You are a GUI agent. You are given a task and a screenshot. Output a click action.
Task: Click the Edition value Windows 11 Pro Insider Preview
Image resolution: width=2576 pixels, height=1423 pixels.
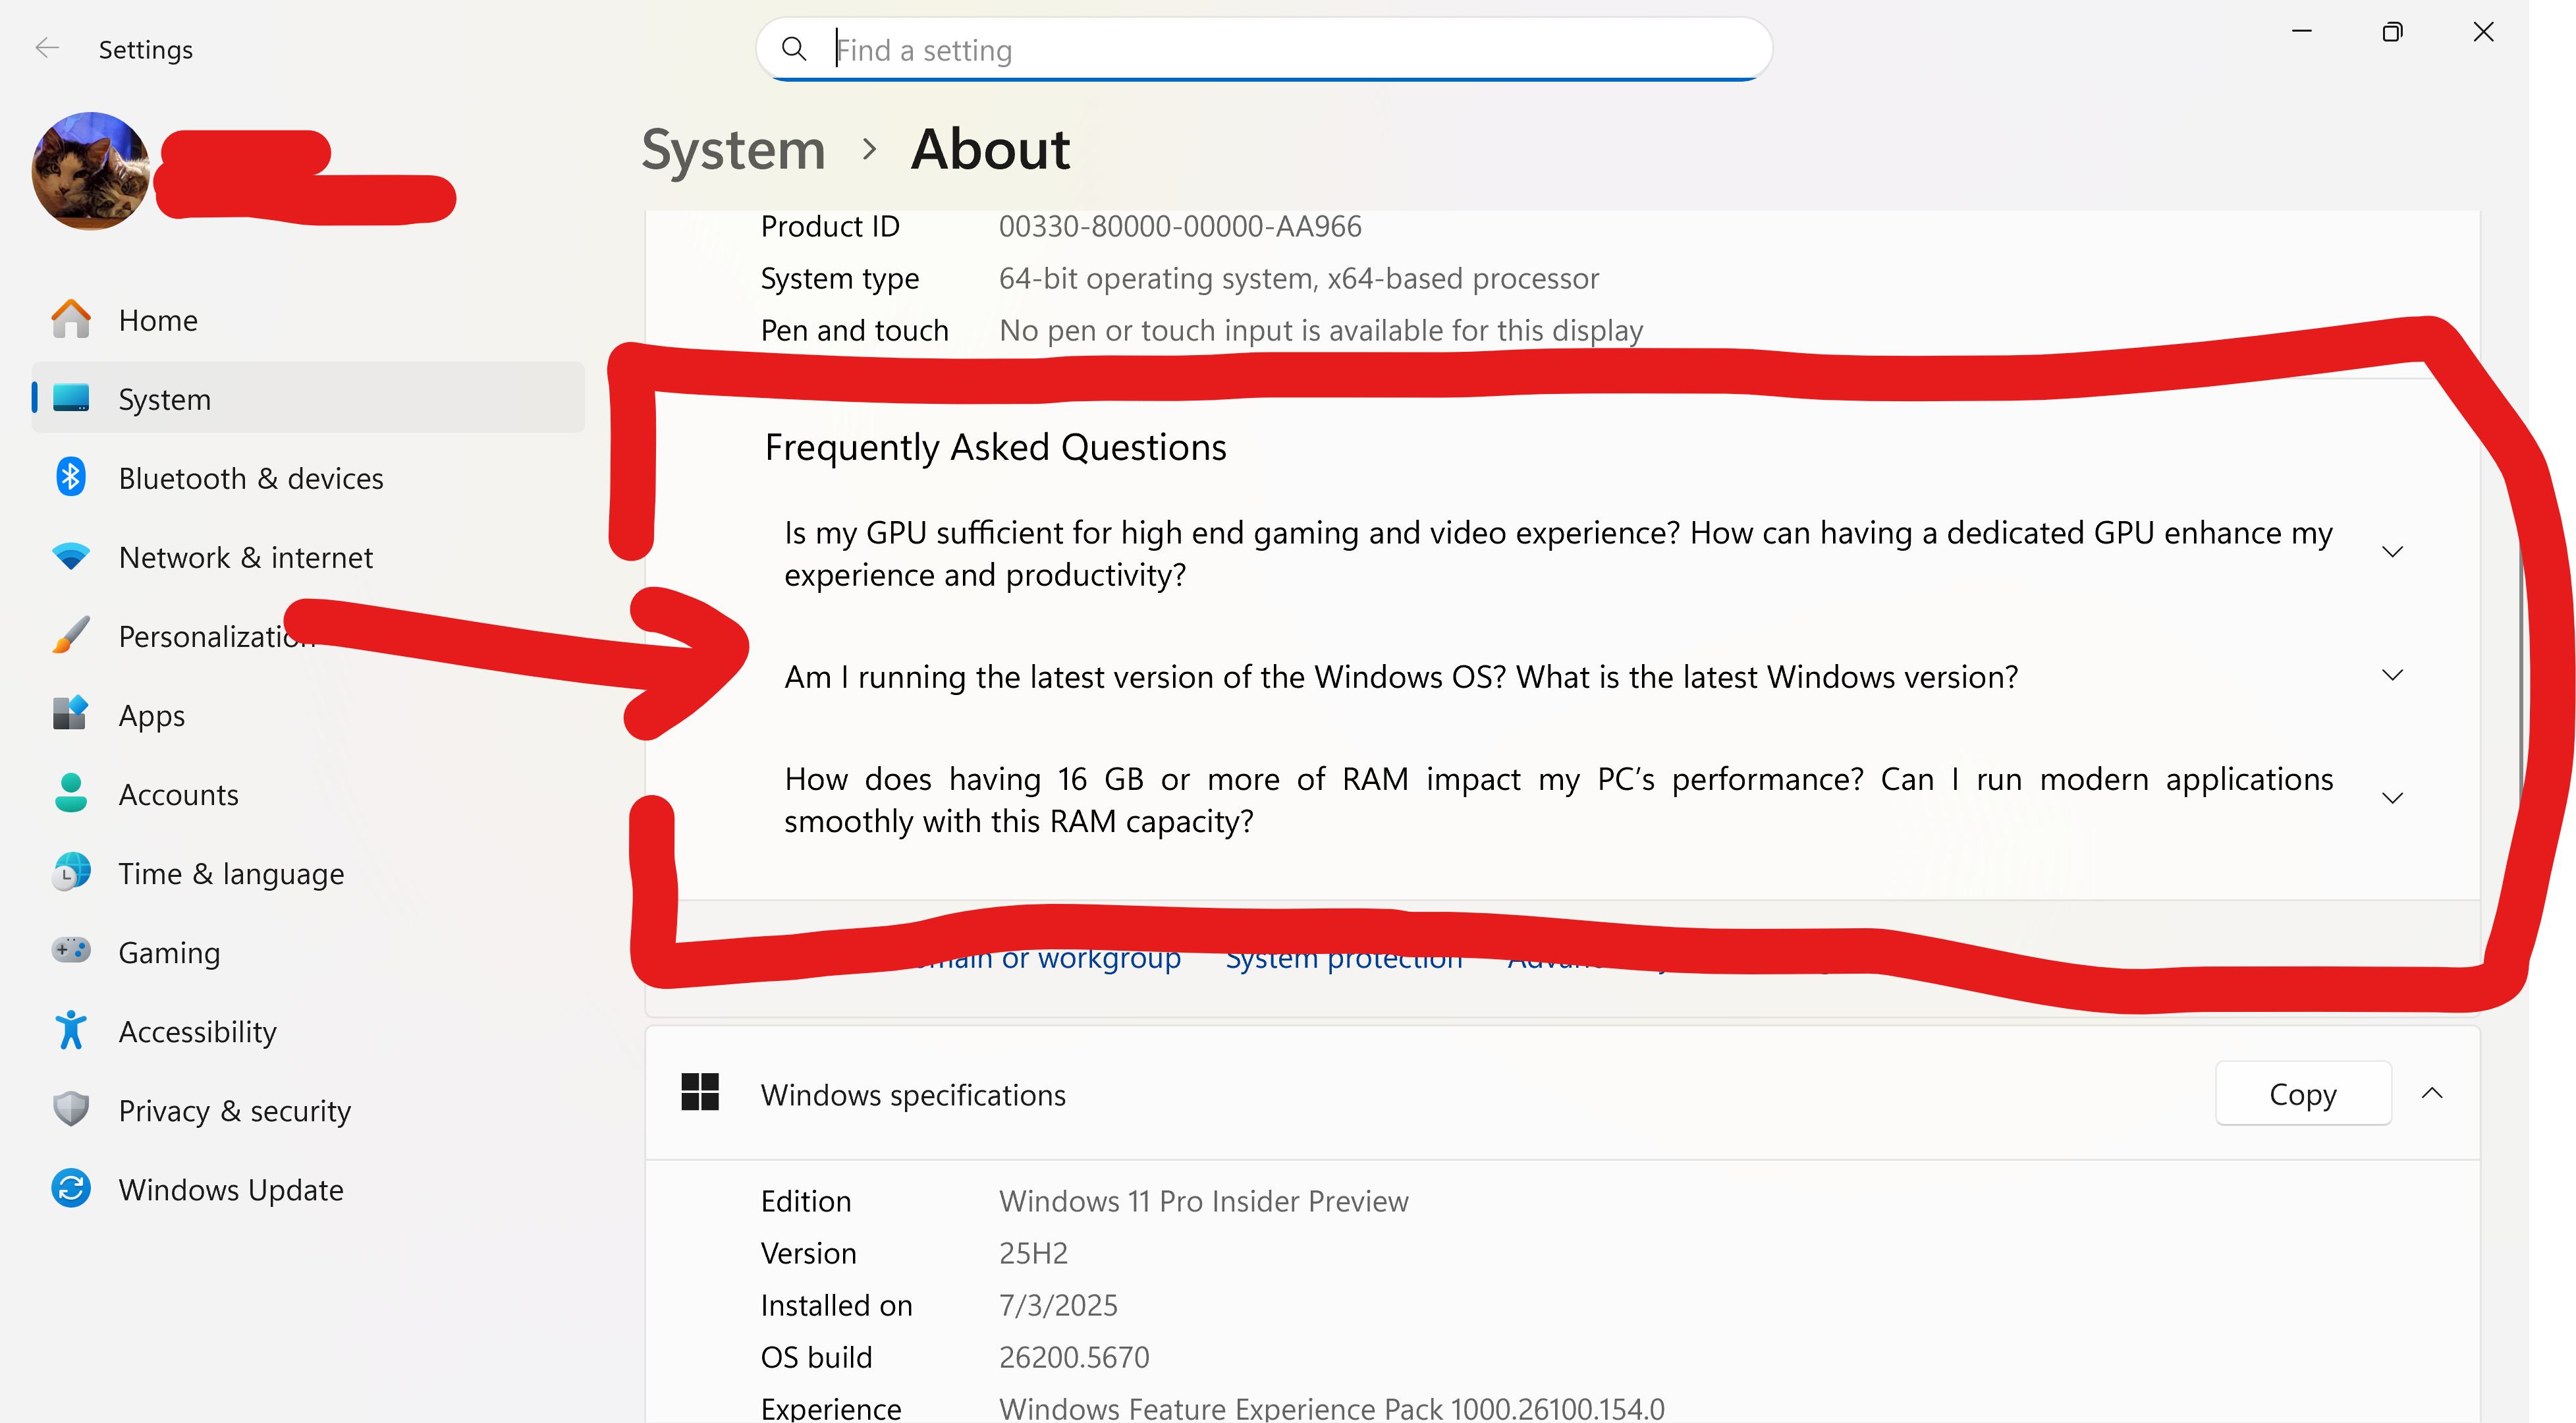(1203, 1201)
